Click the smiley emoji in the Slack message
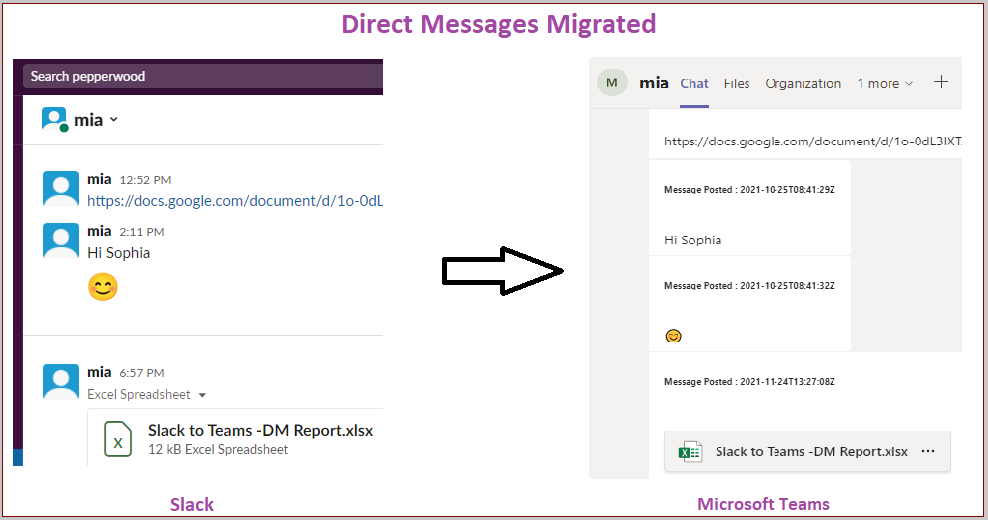This screenshot has width=988, height=520. click(x=103, y=287)
